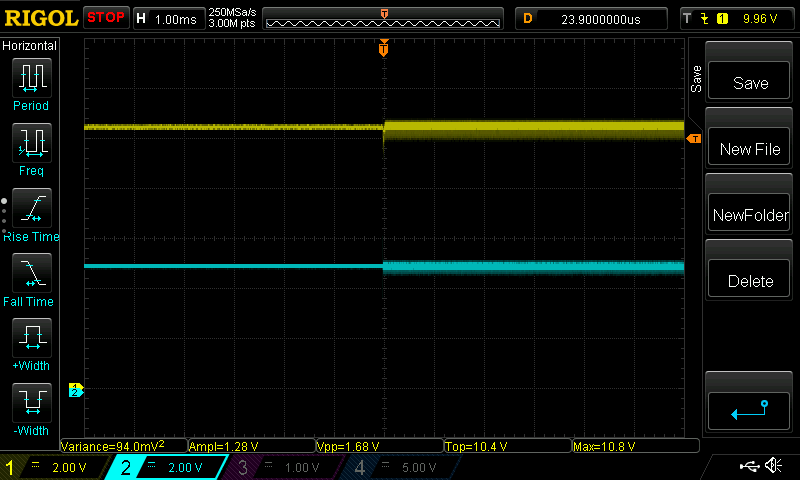The height and width of the screenshot is (480, 800).
Task: Click the orange trigger position marker
Action: click(384, 48)
